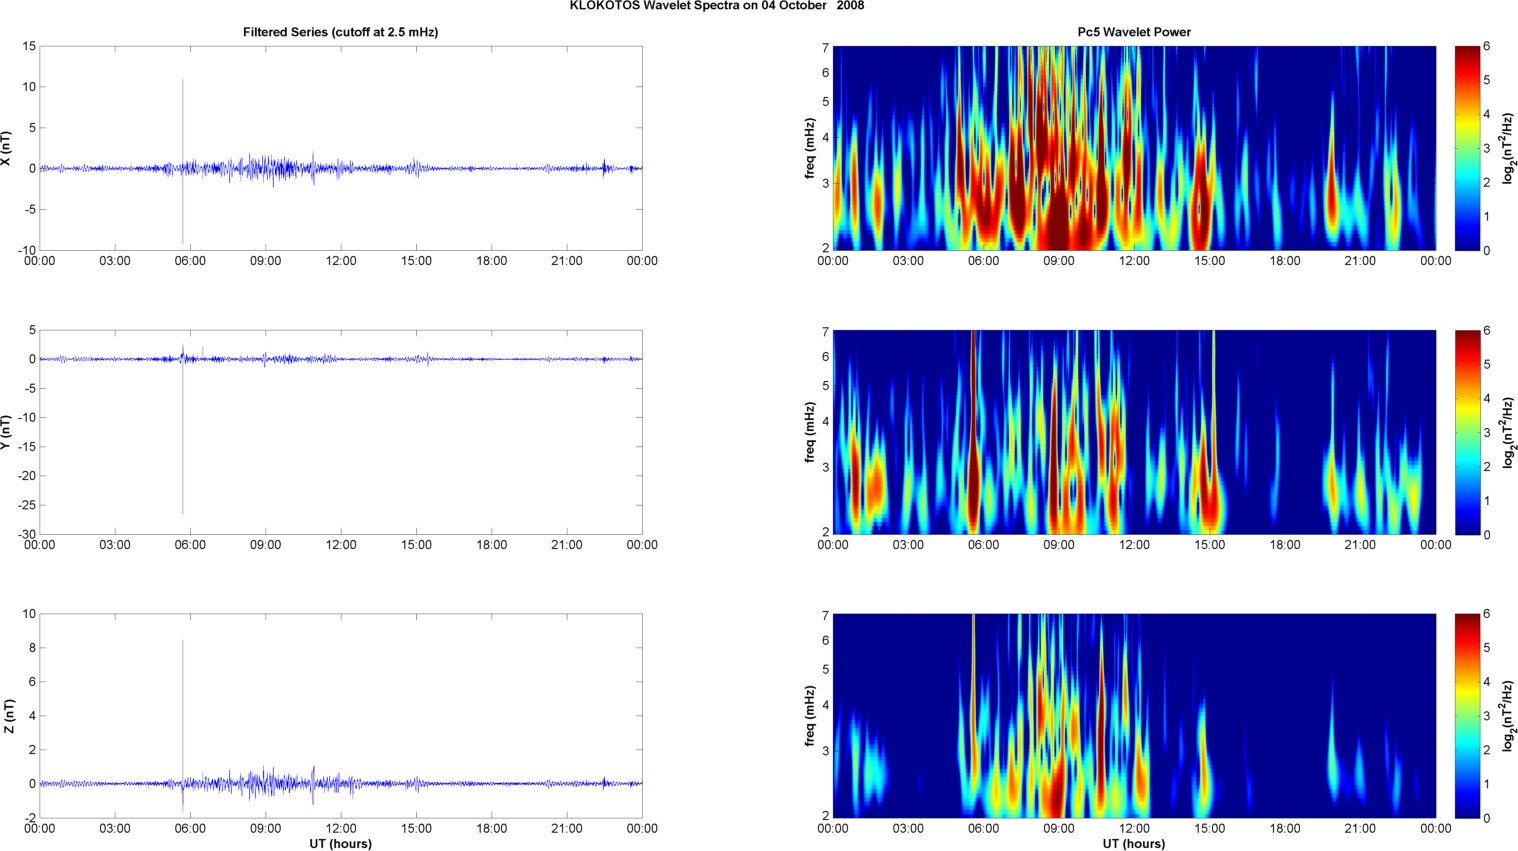1518x851 pixels.
Task: Select the bottom Z-component wavelet spectrogram
Action: pos(1134,716)
